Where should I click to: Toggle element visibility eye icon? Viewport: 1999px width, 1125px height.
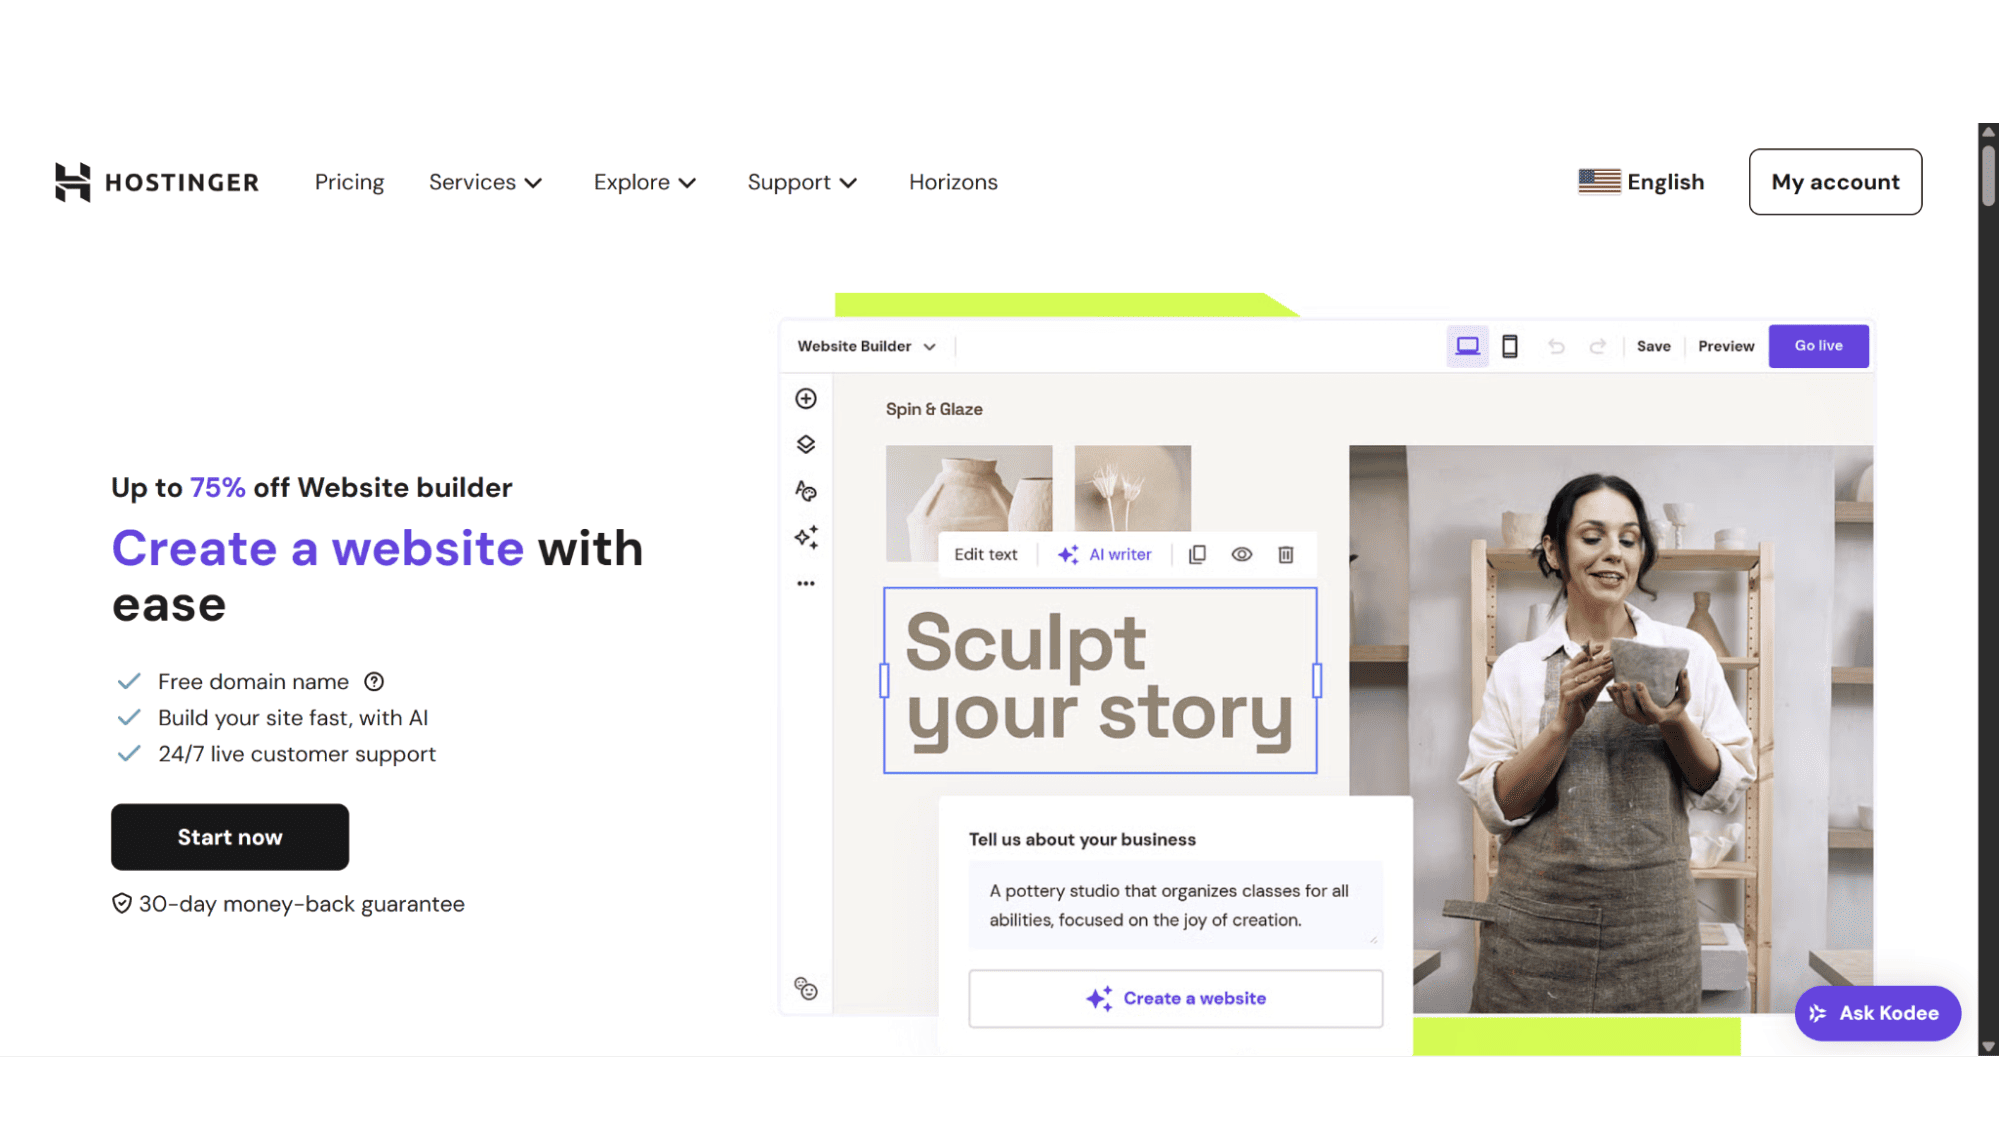1241,555
